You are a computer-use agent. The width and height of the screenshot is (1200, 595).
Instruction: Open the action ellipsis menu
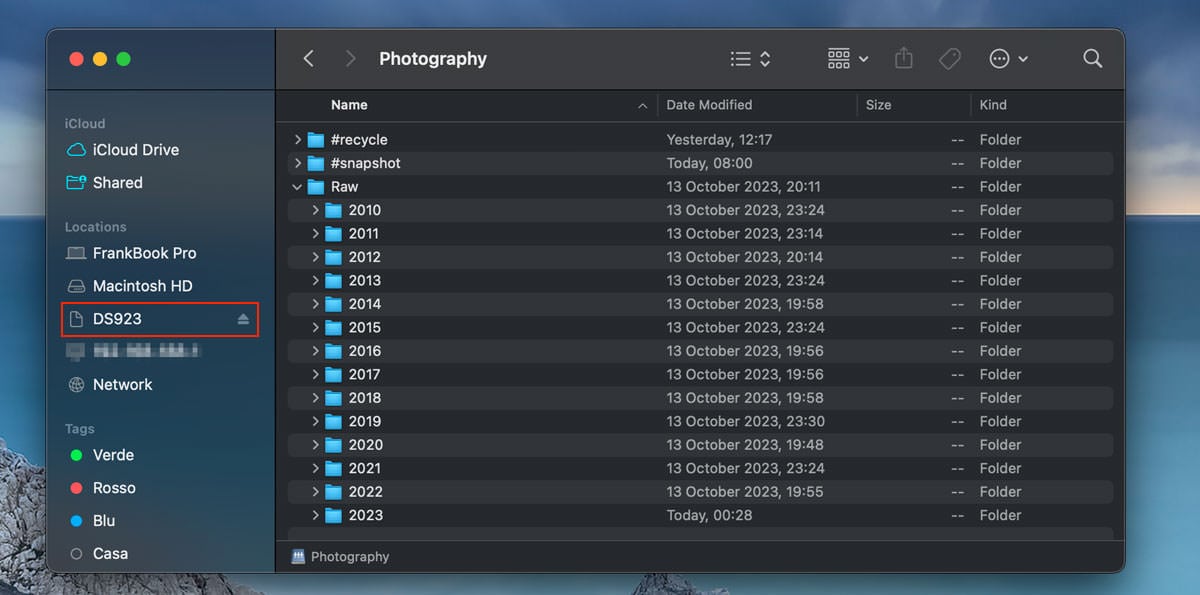coord(1008,59)
